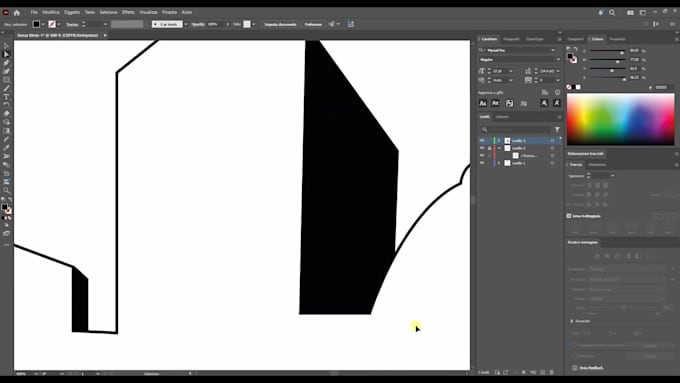Click the Cyan (C) slider
The image size is (680, 383).
pos(607,51)
